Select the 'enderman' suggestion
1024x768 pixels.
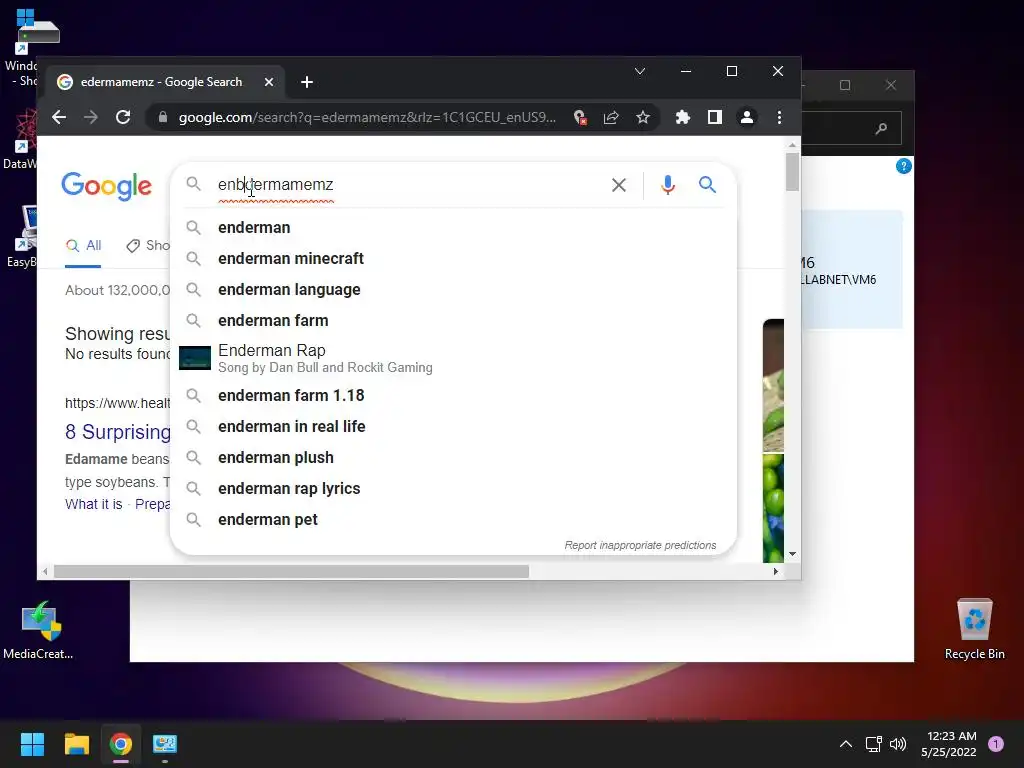tap(453, 227)
